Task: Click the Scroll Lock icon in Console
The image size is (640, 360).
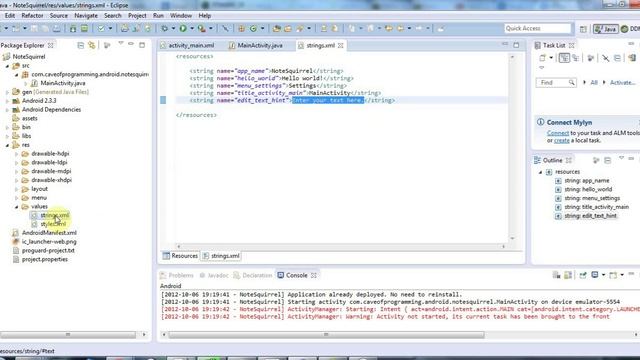Action: (568, 275)
